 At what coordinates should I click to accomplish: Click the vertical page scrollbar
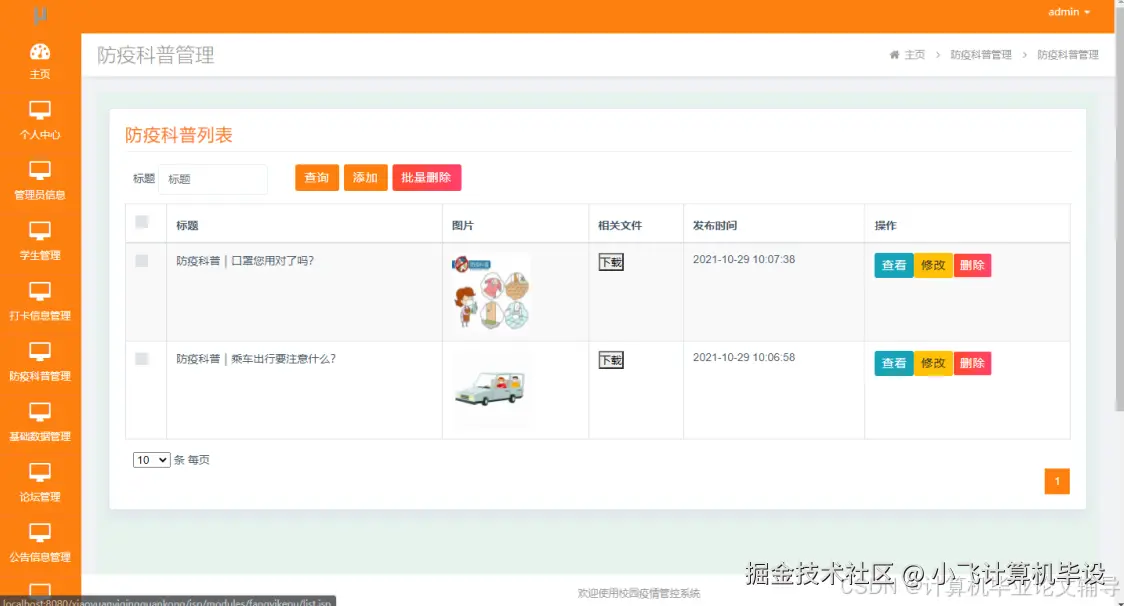click(1119, 208)
